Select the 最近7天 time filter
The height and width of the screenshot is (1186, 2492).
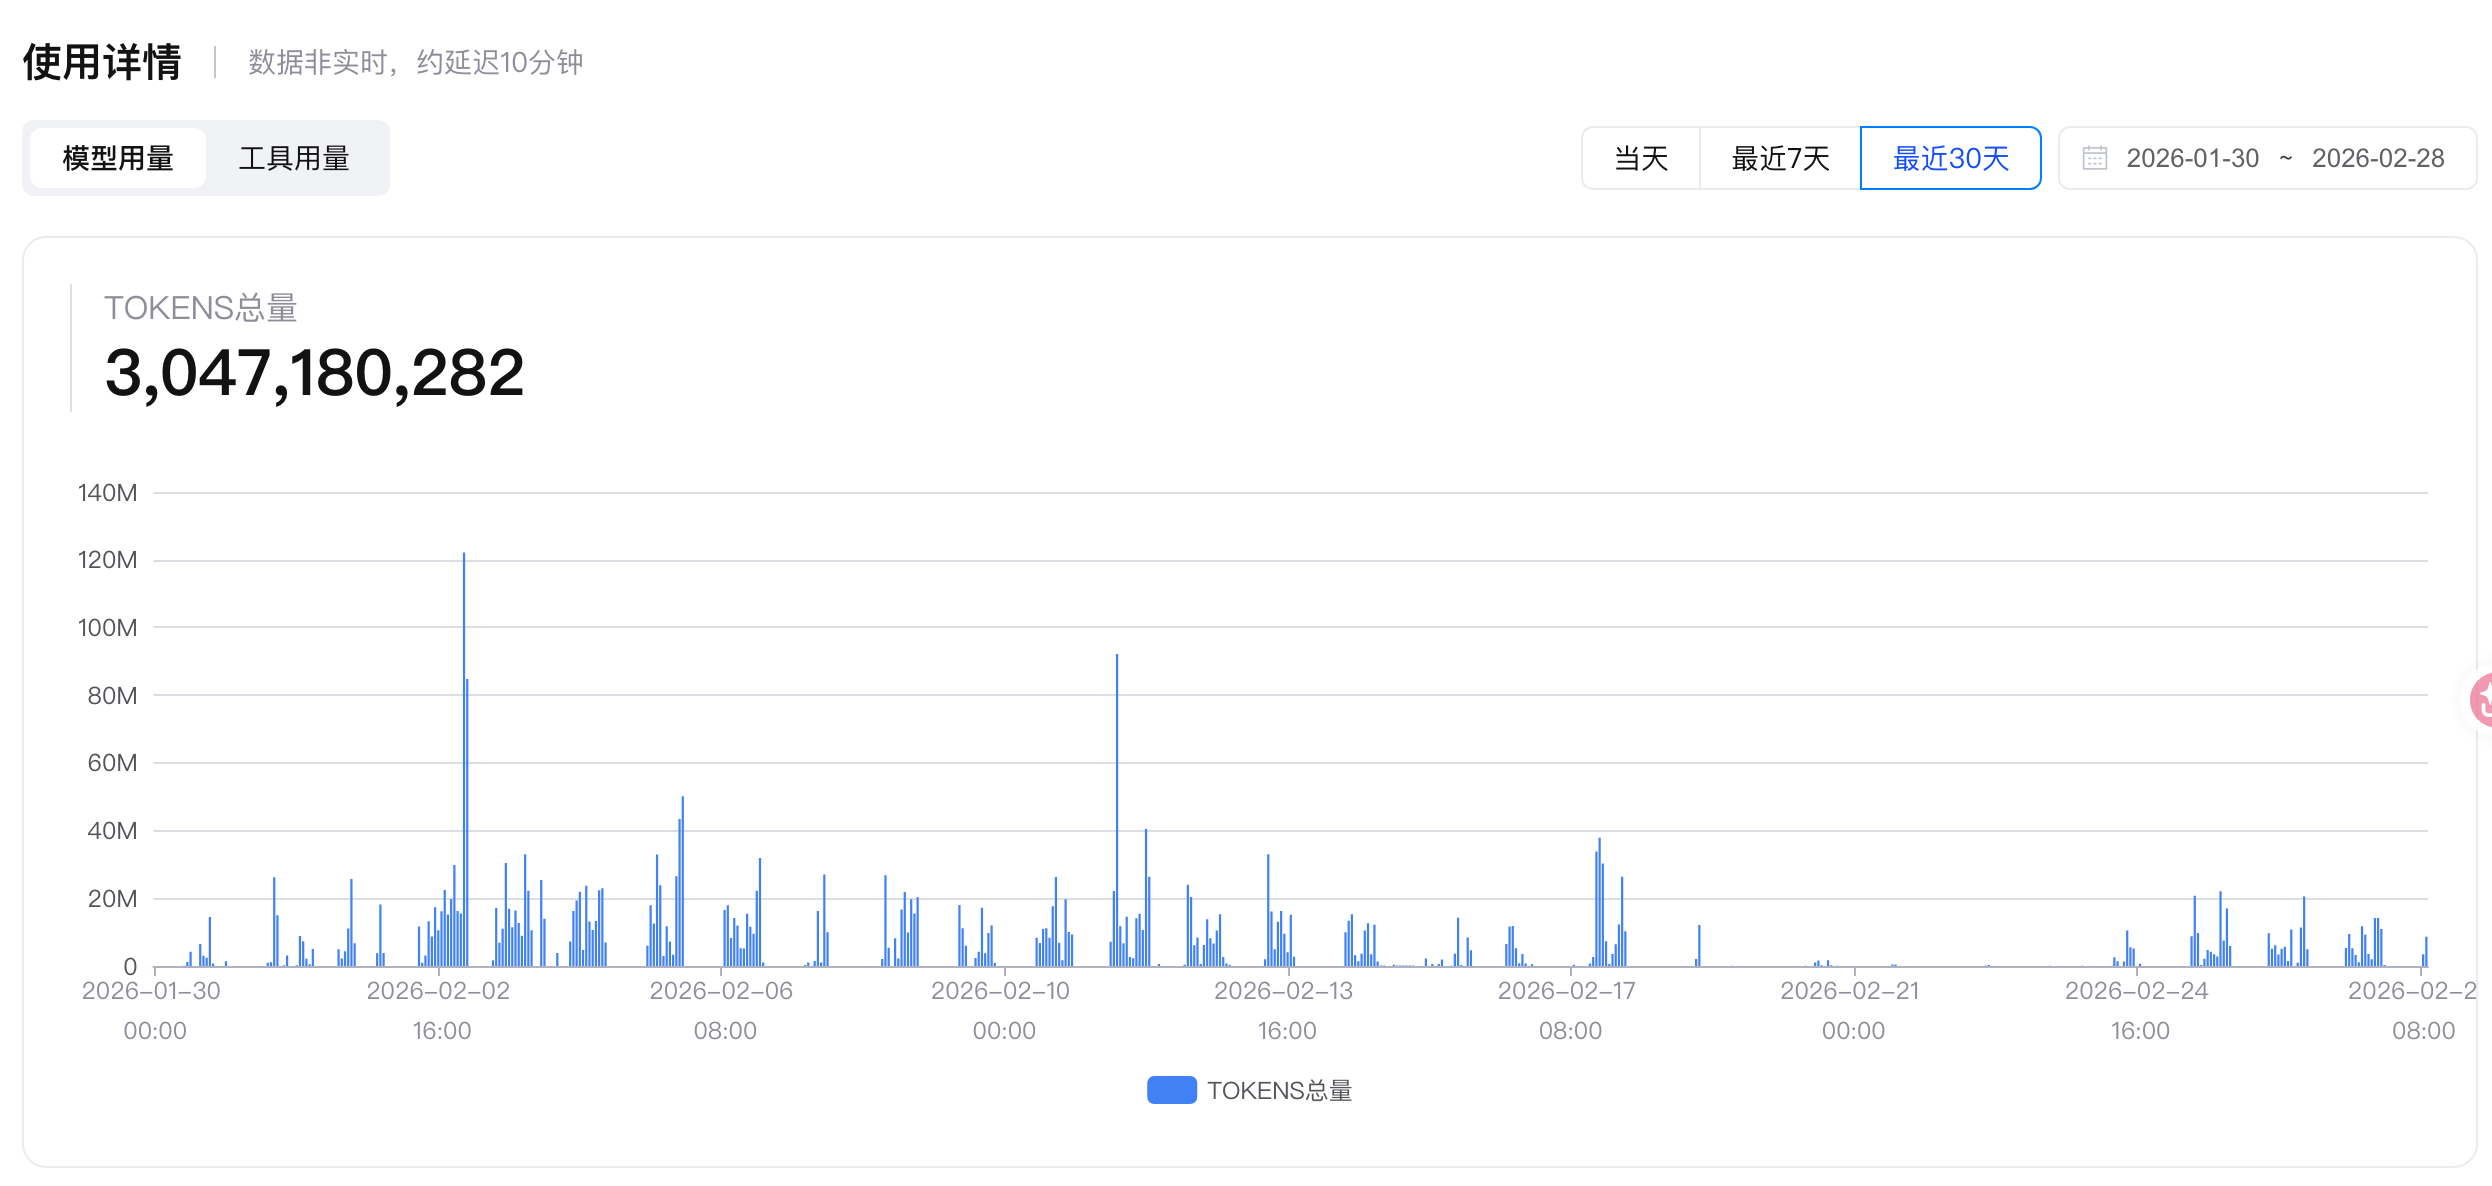pos(1779,158)
